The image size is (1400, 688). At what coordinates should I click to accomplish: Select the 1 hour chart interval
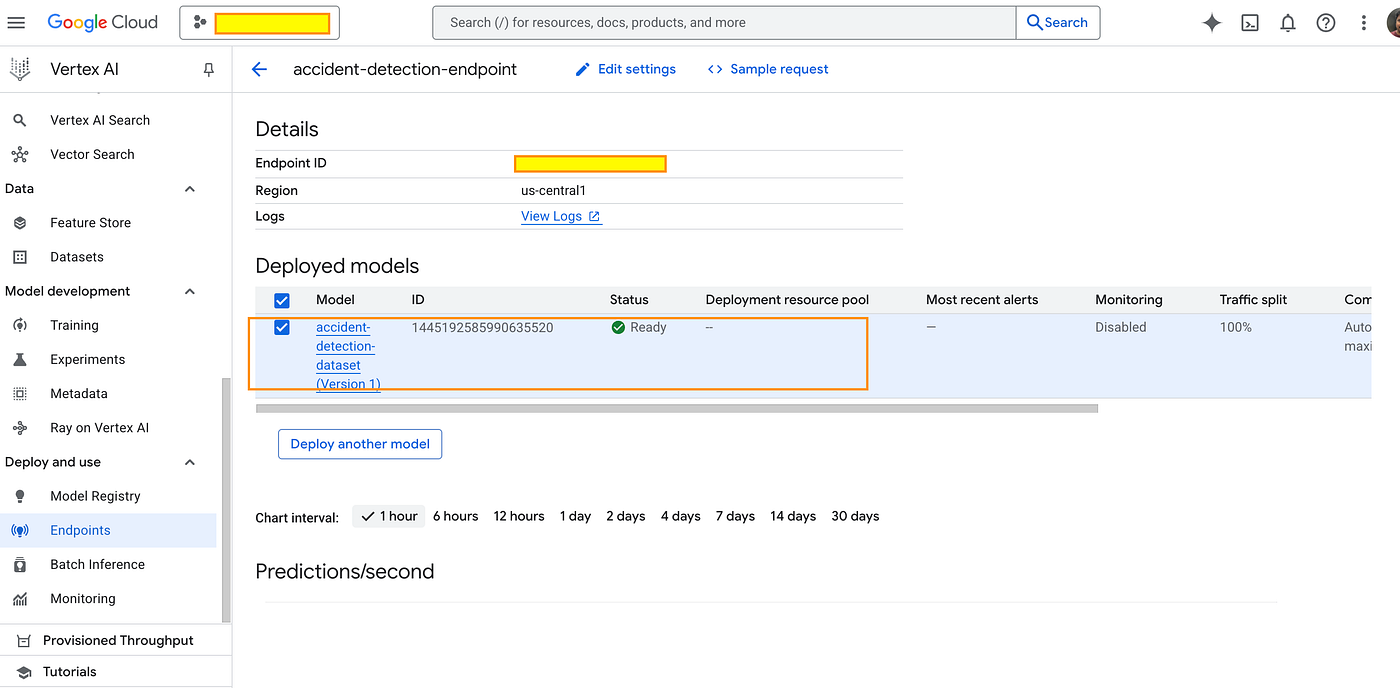click(389, 516)
